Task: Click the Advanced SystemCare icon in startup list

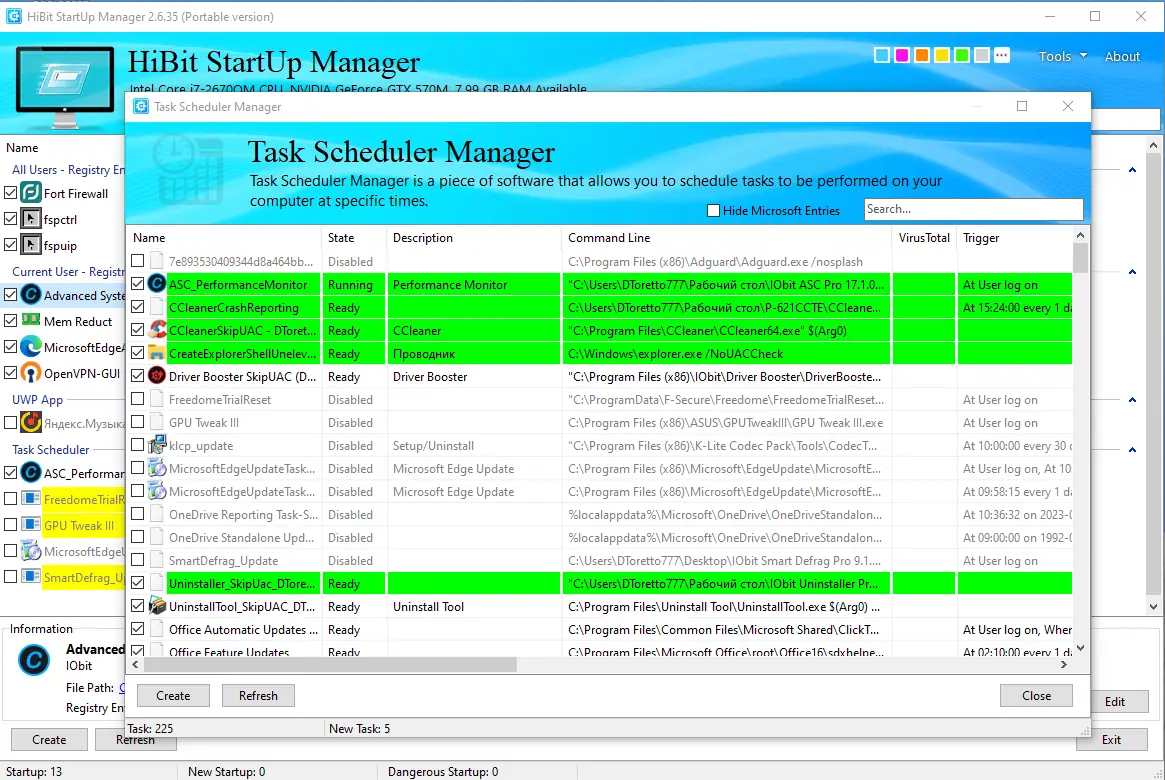Action: (30, 295)
